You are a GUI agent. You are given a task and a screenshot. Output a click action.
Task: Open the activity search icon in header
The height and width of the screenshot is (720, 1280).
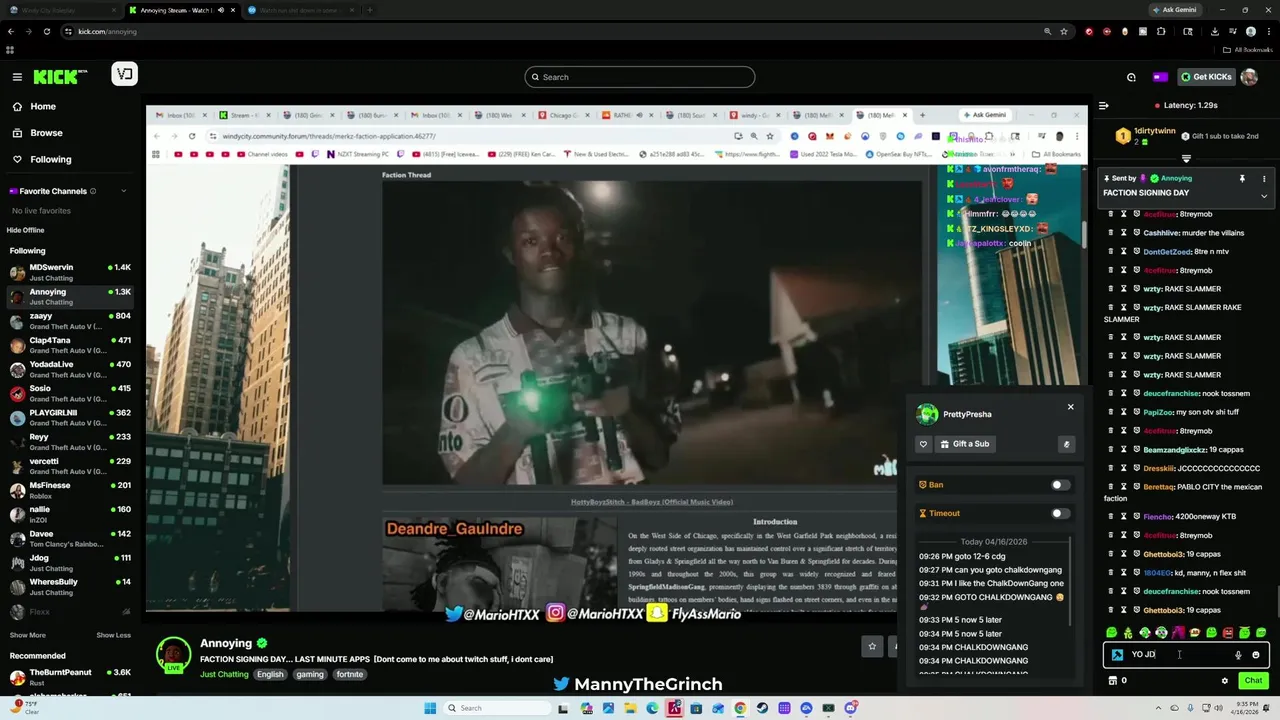[1131, 77]
